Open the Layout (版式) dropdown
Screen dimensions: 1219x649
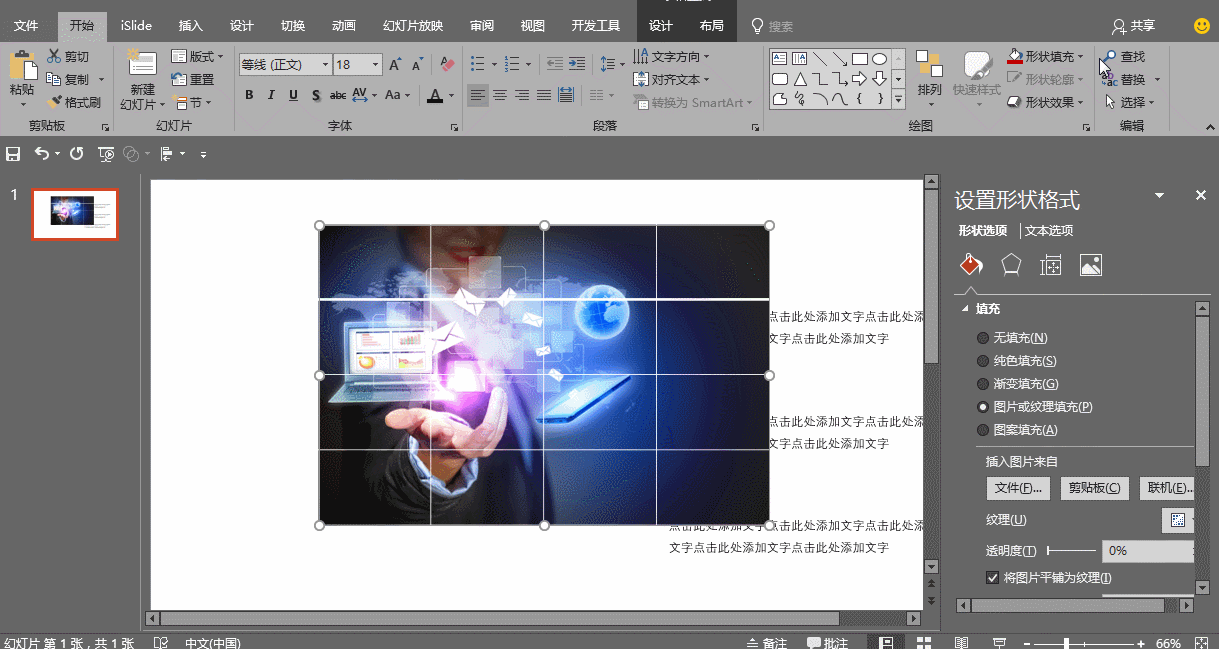[x=198, y=57]
